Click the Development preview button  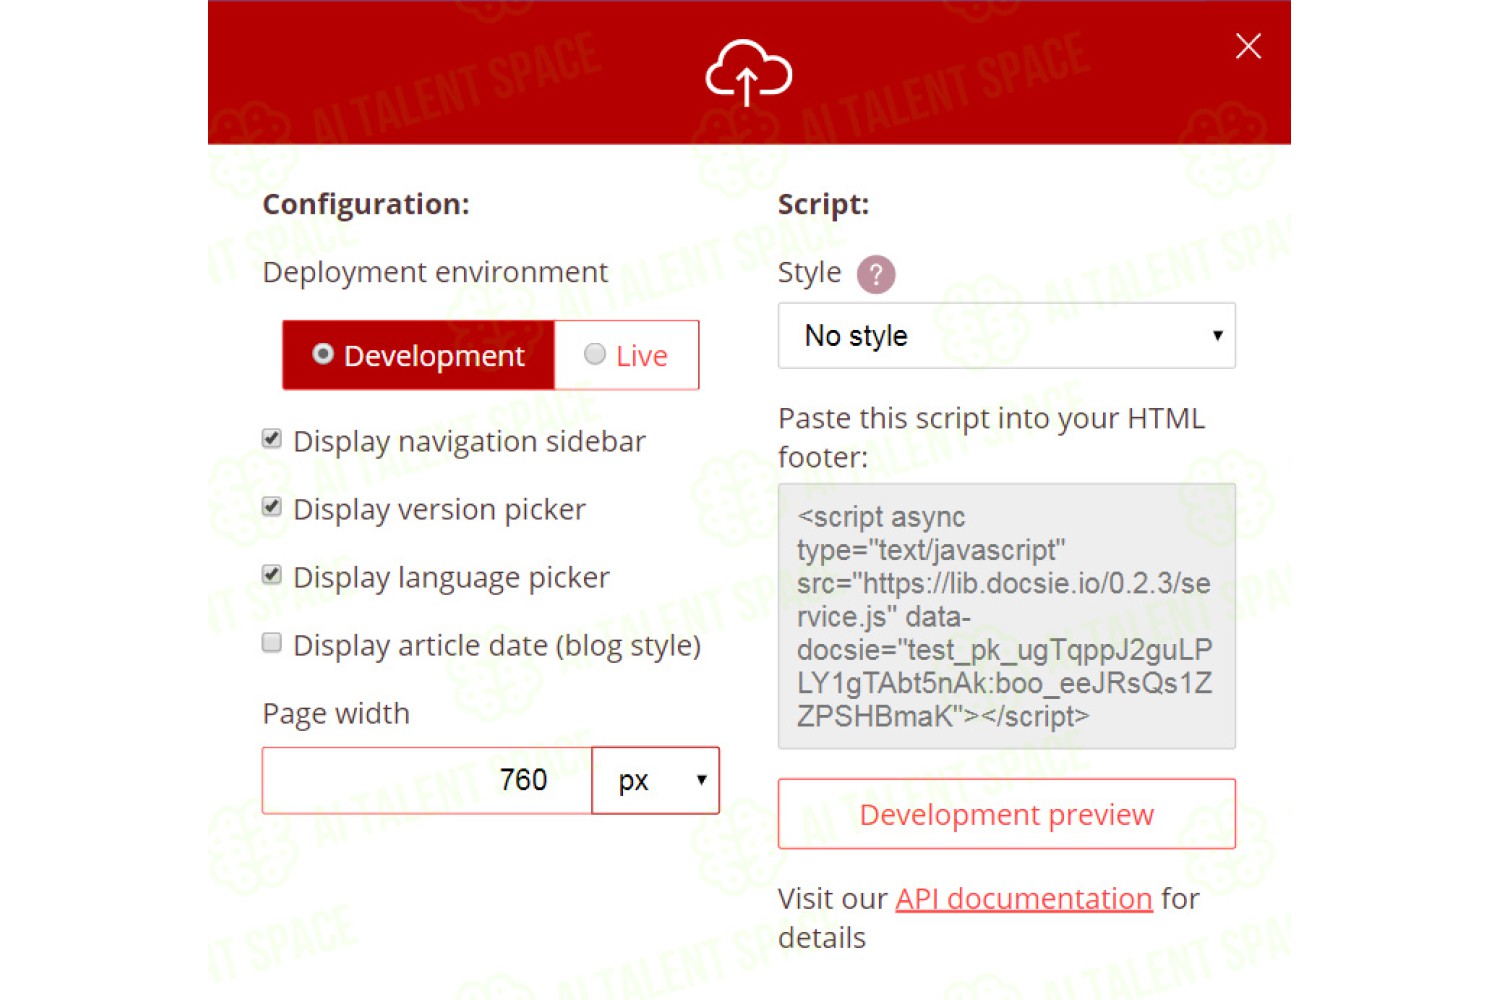click(x=1006, y=814)
